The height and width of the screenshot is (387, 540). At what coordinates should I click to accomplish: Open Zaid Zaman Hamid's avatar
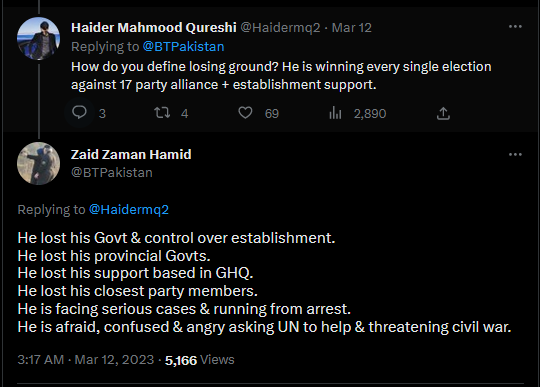[39, 164]
